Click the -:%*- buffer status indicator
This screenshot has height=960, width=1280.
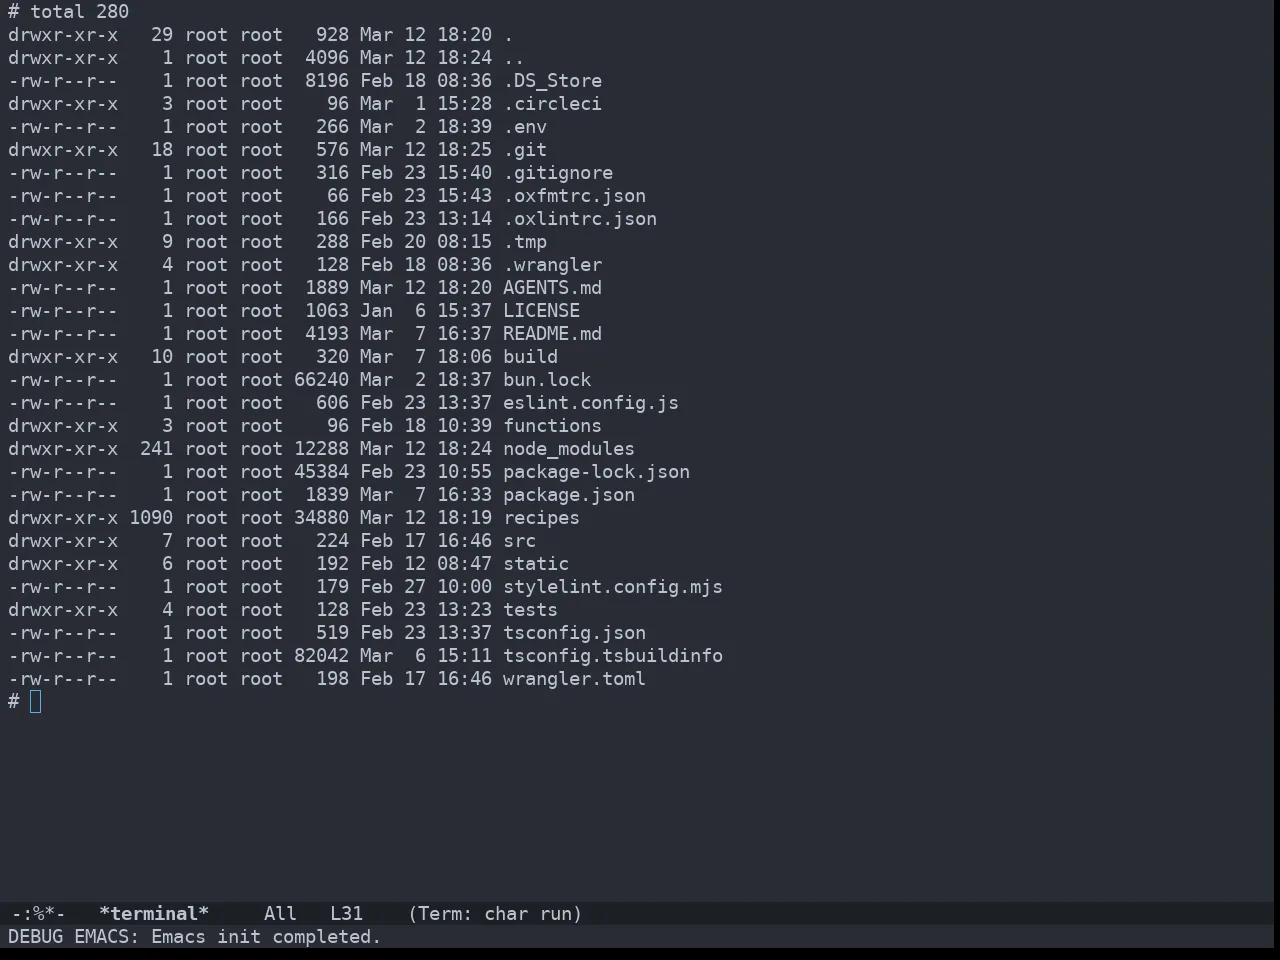tap(38, 914)
